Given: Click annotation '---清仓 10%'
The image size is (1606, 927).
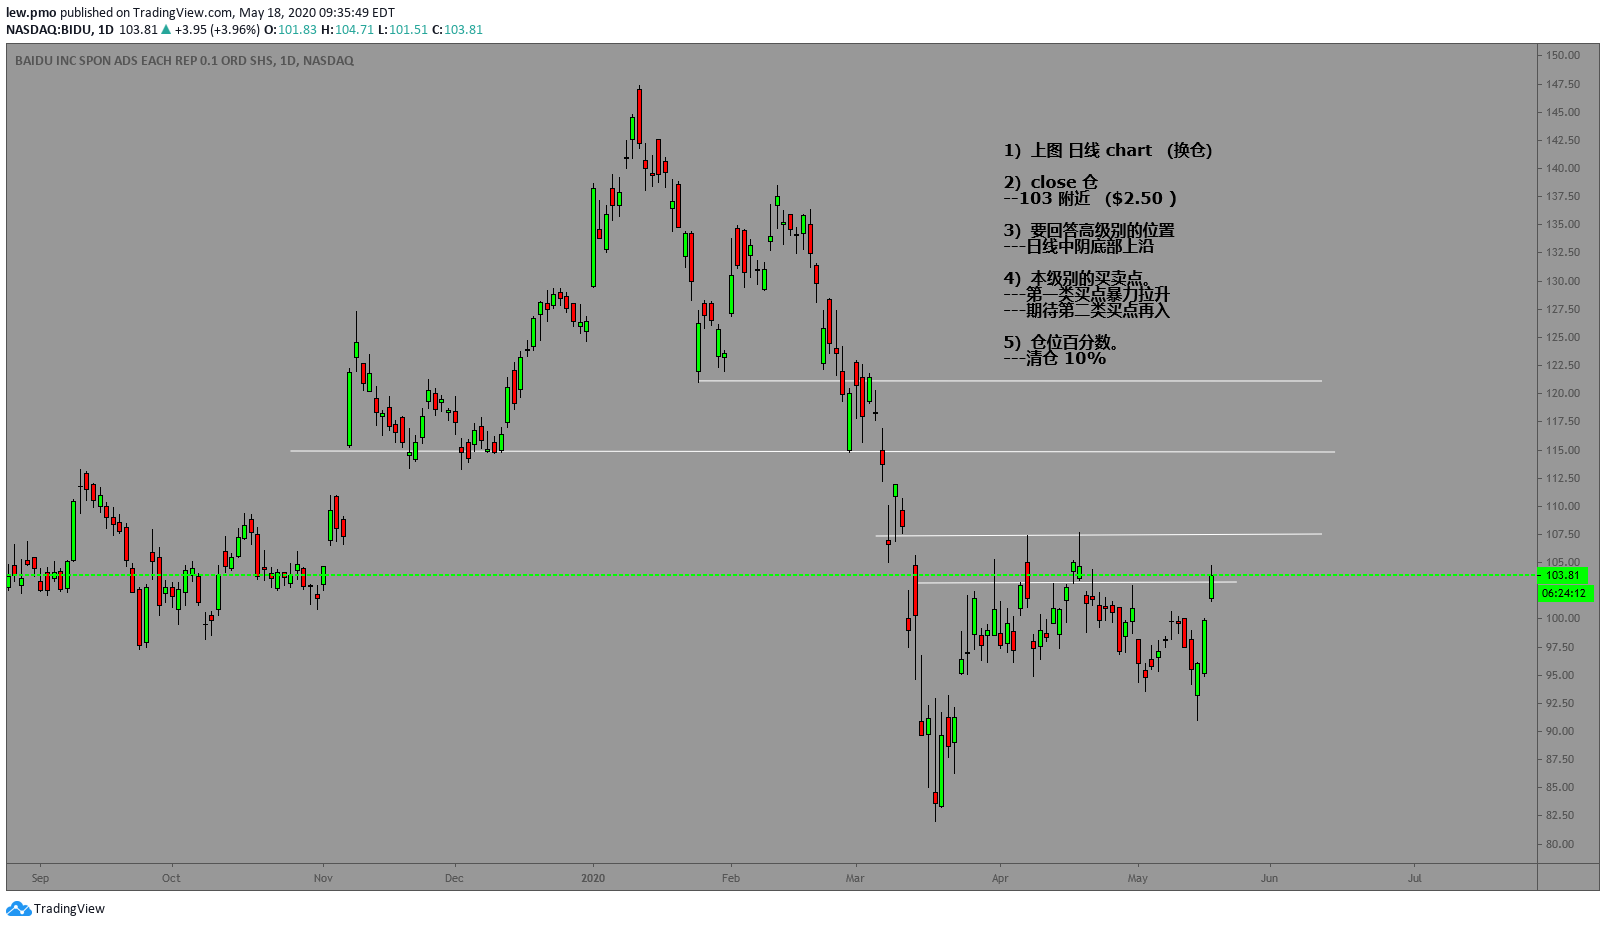Looking at the screenshot, I should pos(1055,358).
